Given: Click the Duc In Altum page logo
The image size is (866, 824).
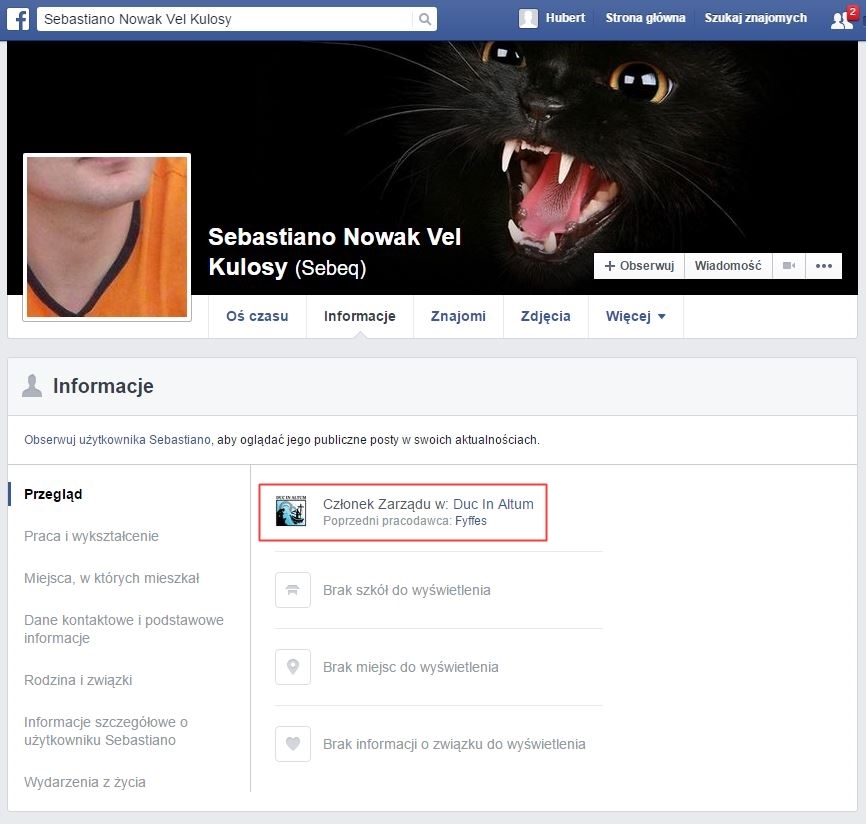Looking at the screenshot, I should 291,512.
